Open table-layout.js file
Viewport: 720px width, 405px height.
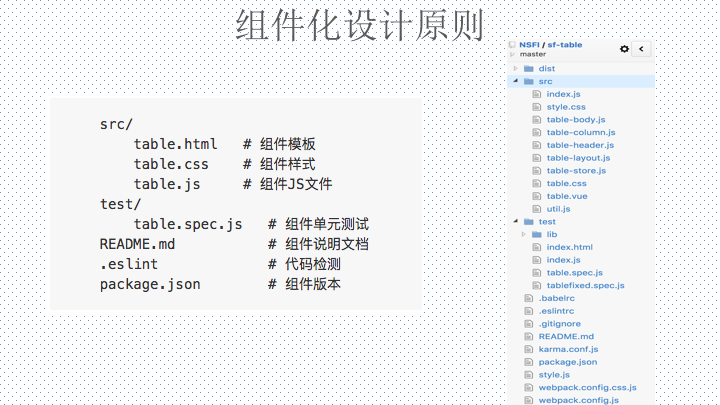(x=578, y=158)
